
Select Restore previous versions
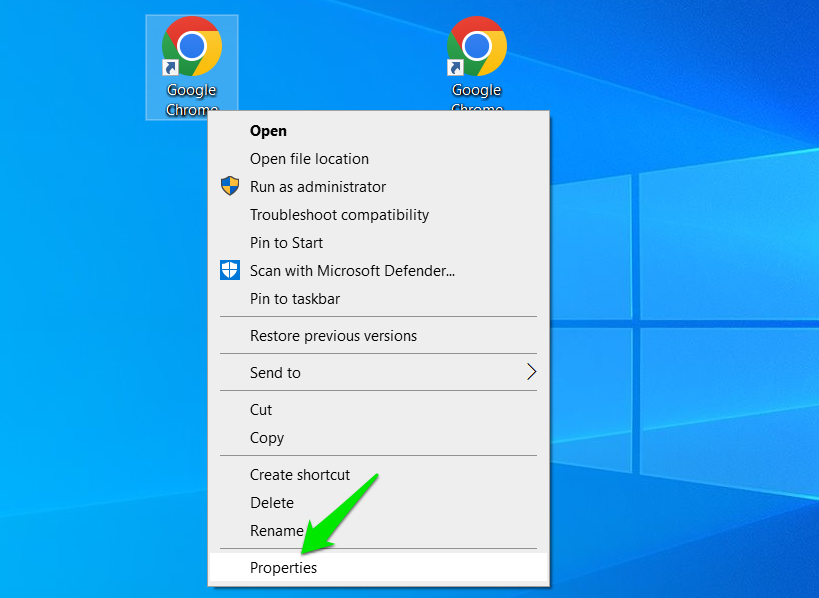(x=333, y=335)
